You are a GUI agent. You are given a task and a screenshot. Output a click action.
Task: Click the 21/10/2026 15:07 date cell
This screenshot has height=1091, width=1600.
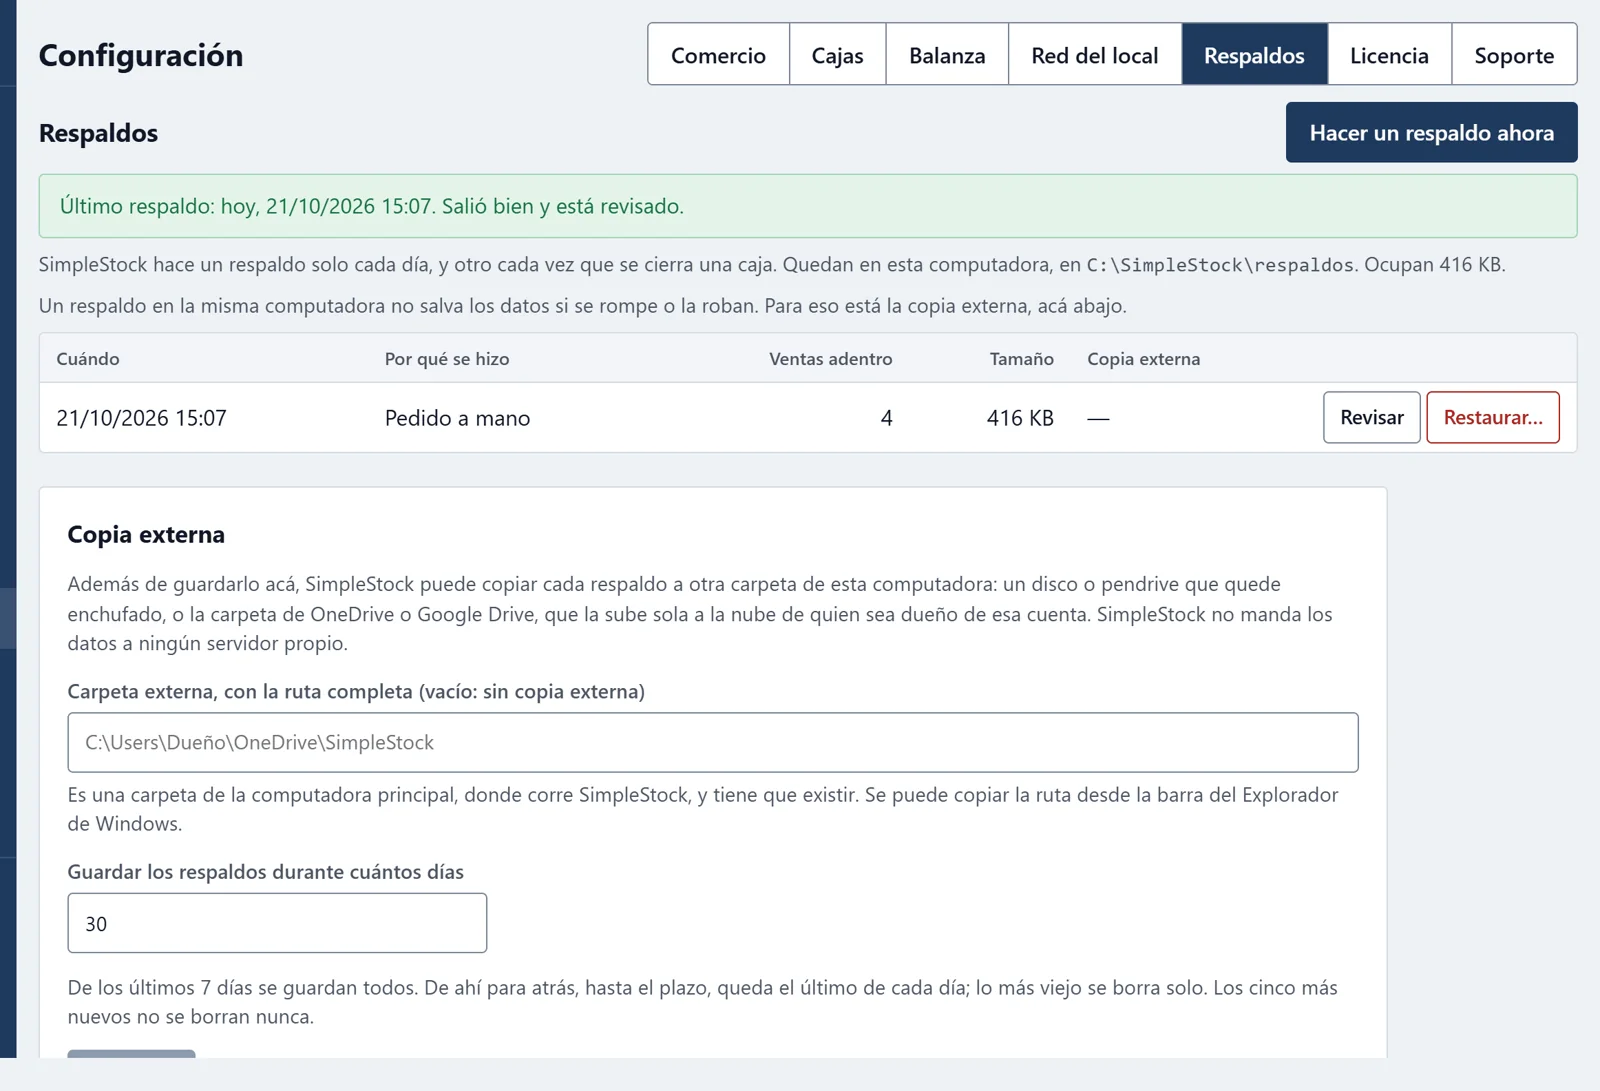(x=141, y=418)
